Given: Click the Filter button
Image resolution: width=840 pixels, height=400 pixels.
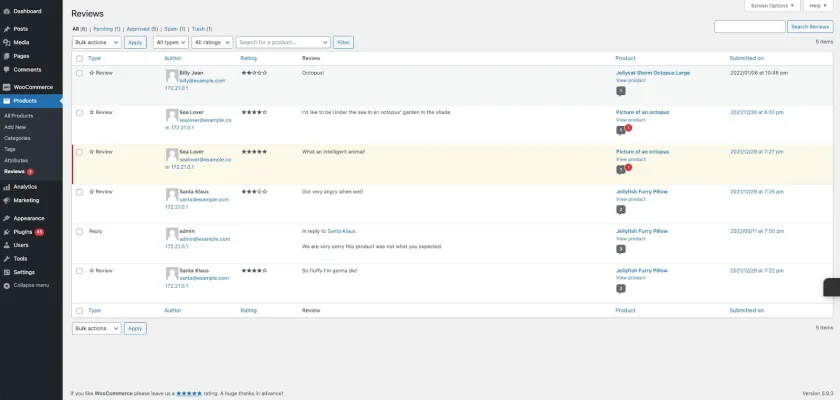Looking at the screenshot, I should (343, 42).
